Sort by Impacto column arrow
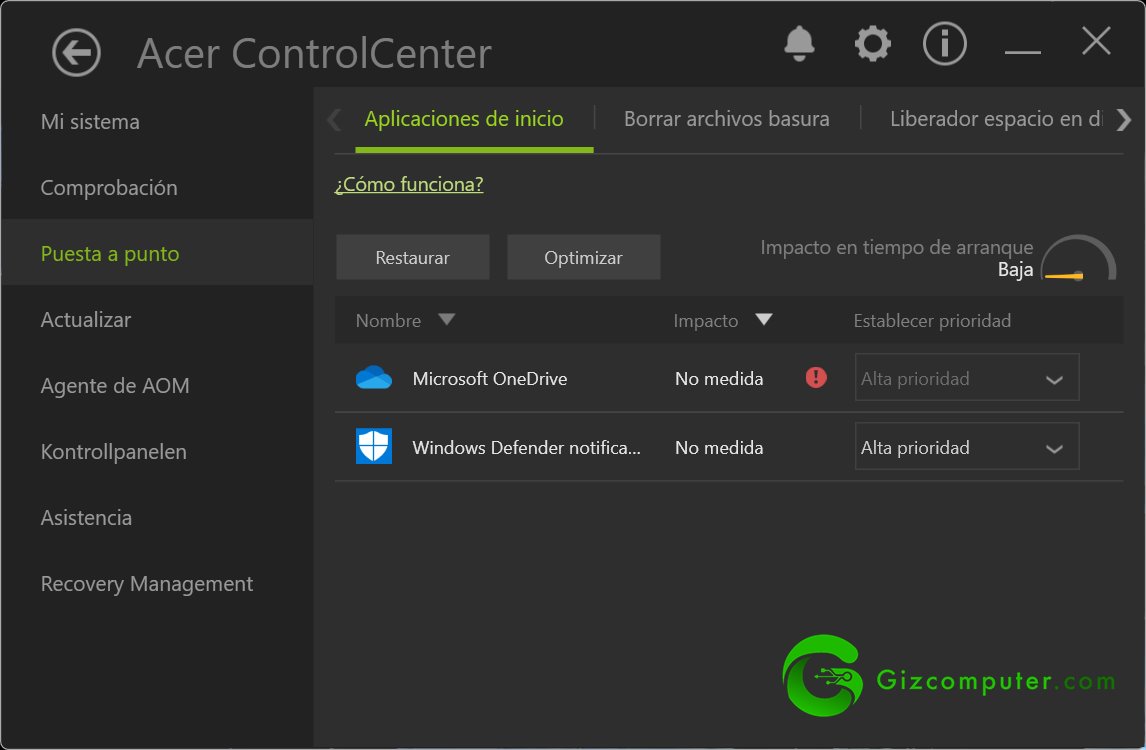1146x750 pixels. (764, 319)
